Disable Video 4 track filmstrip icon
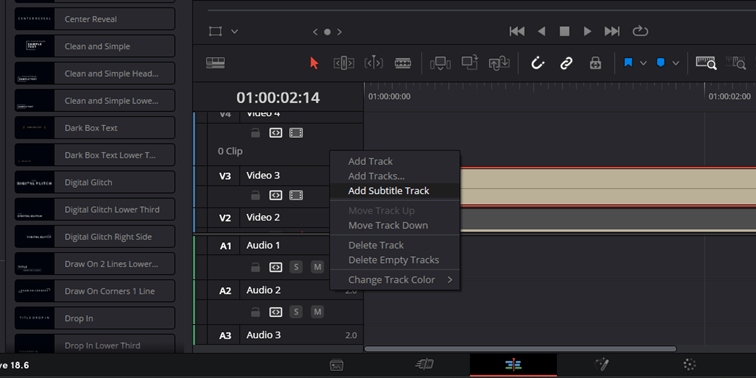 pos(296,133)
